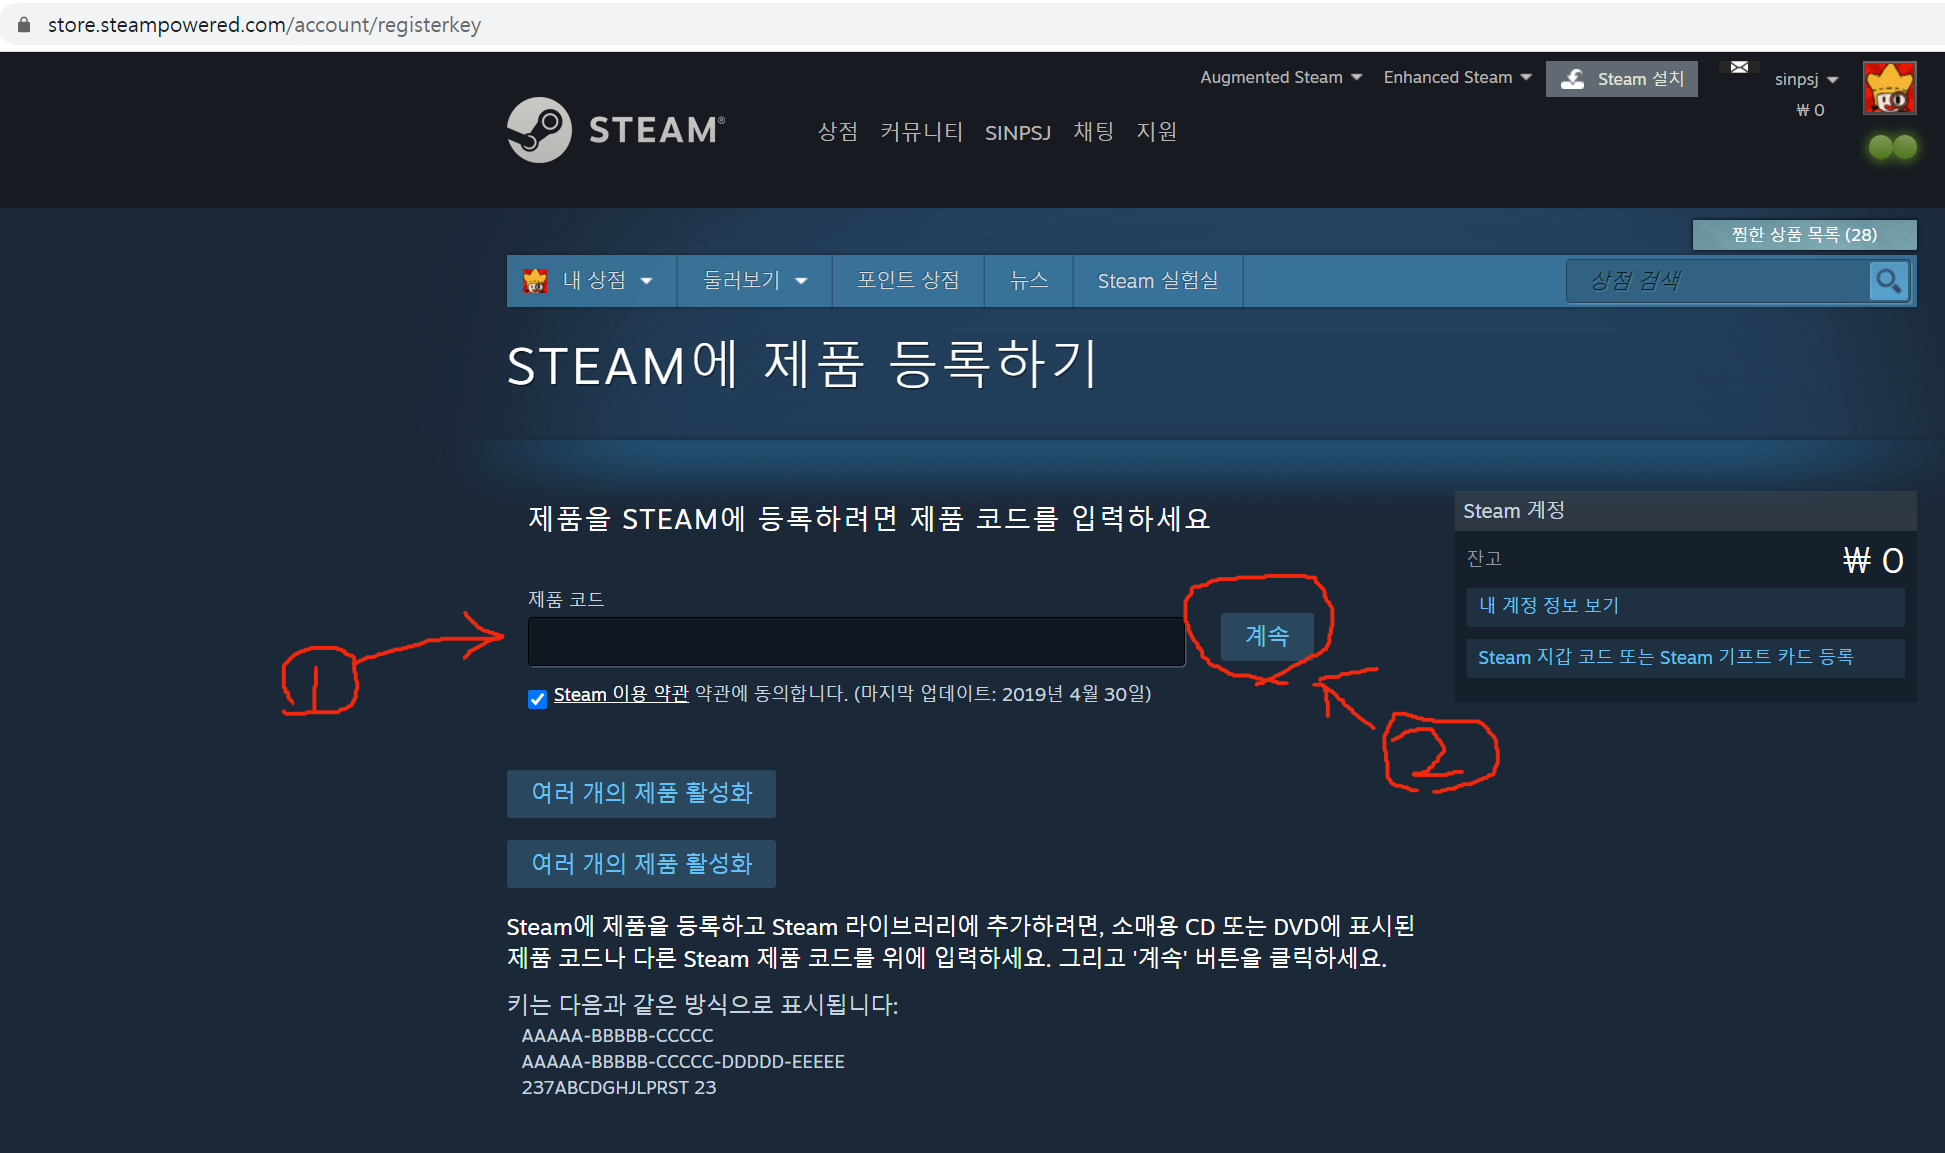
Task: Click the Steam logo icon
Action: tap(539, 130)
